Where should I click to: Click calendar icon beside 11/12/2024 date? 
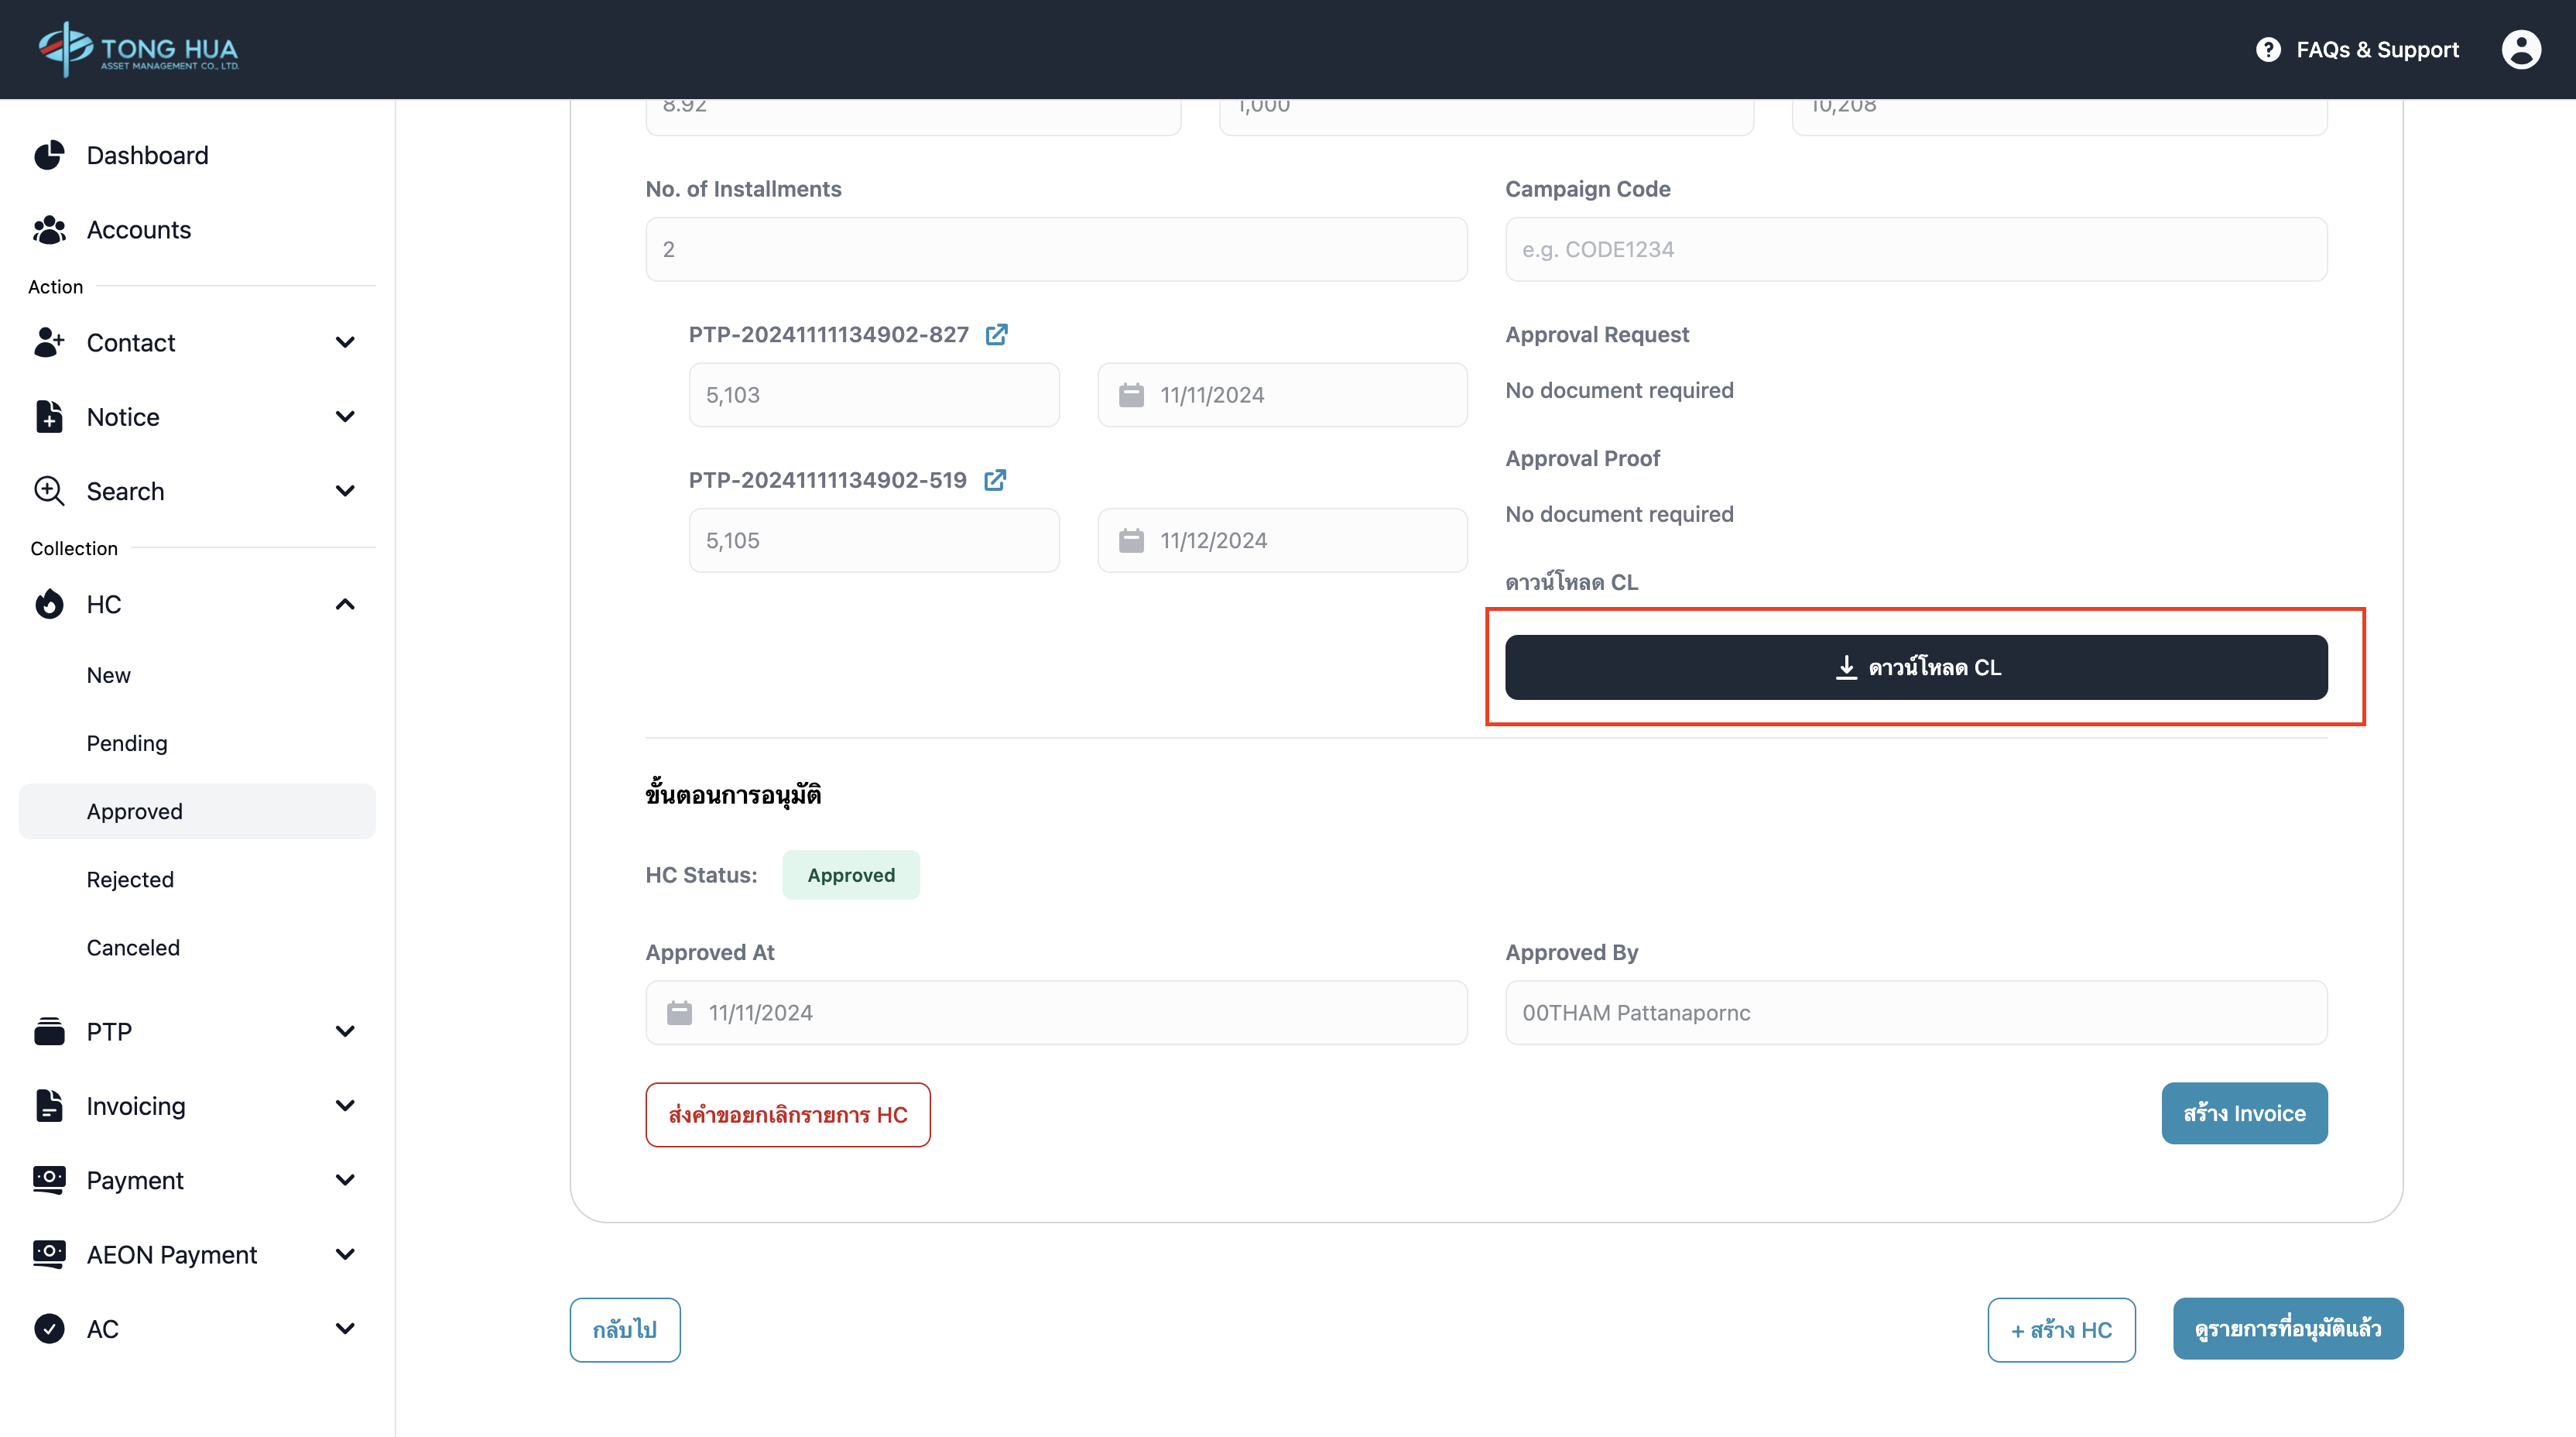click(1131, 541)
